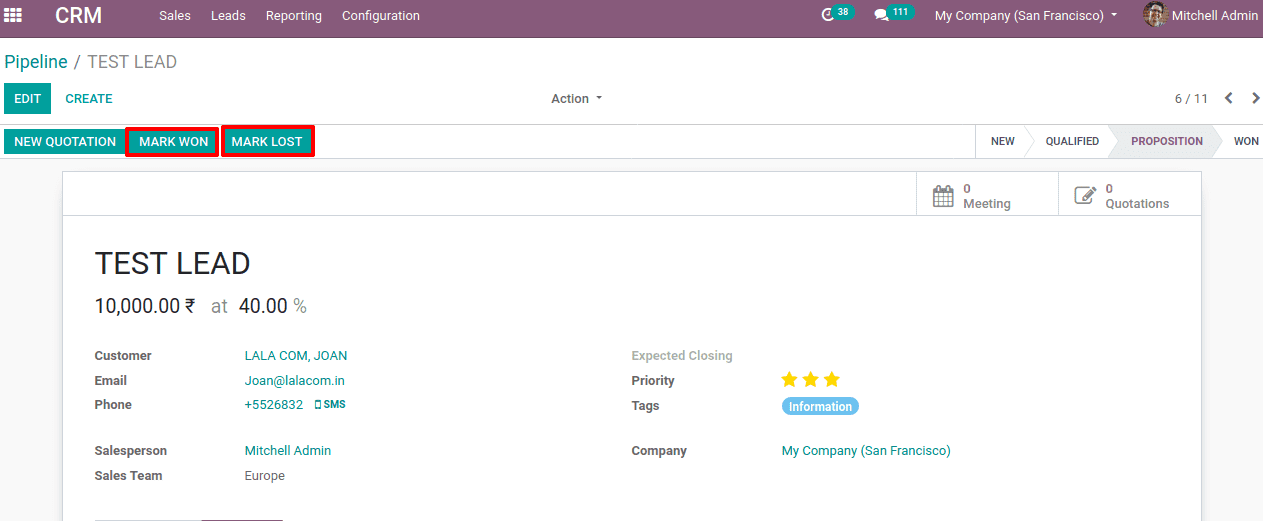The width and height of the screenshot is (1263, 521).
Task: Open the Configuration menu
Action: point(381,16)
